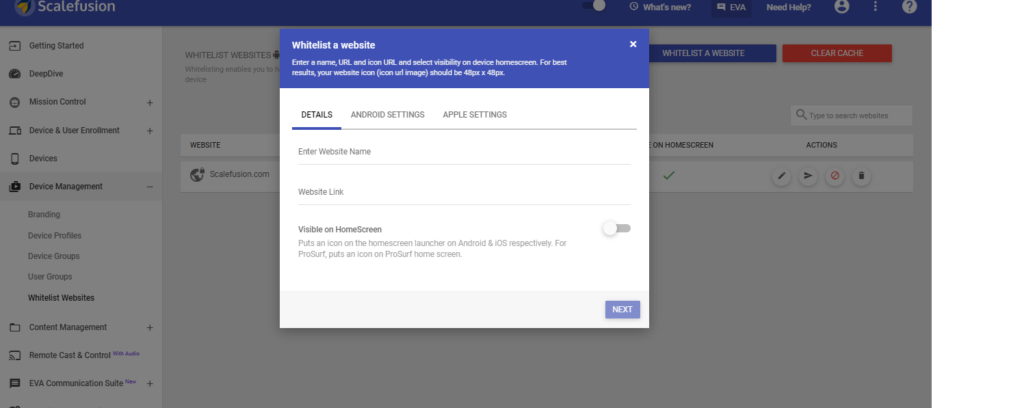Collapse Device Management with minus icon
The height and width of the screenshot is (408, 1024).
(150, 187)
